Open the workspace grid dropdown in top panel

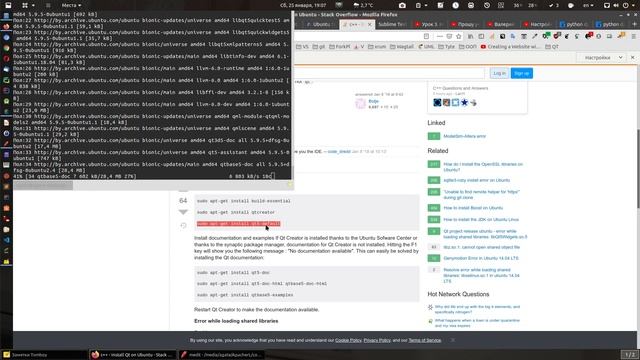click(28, 5)
